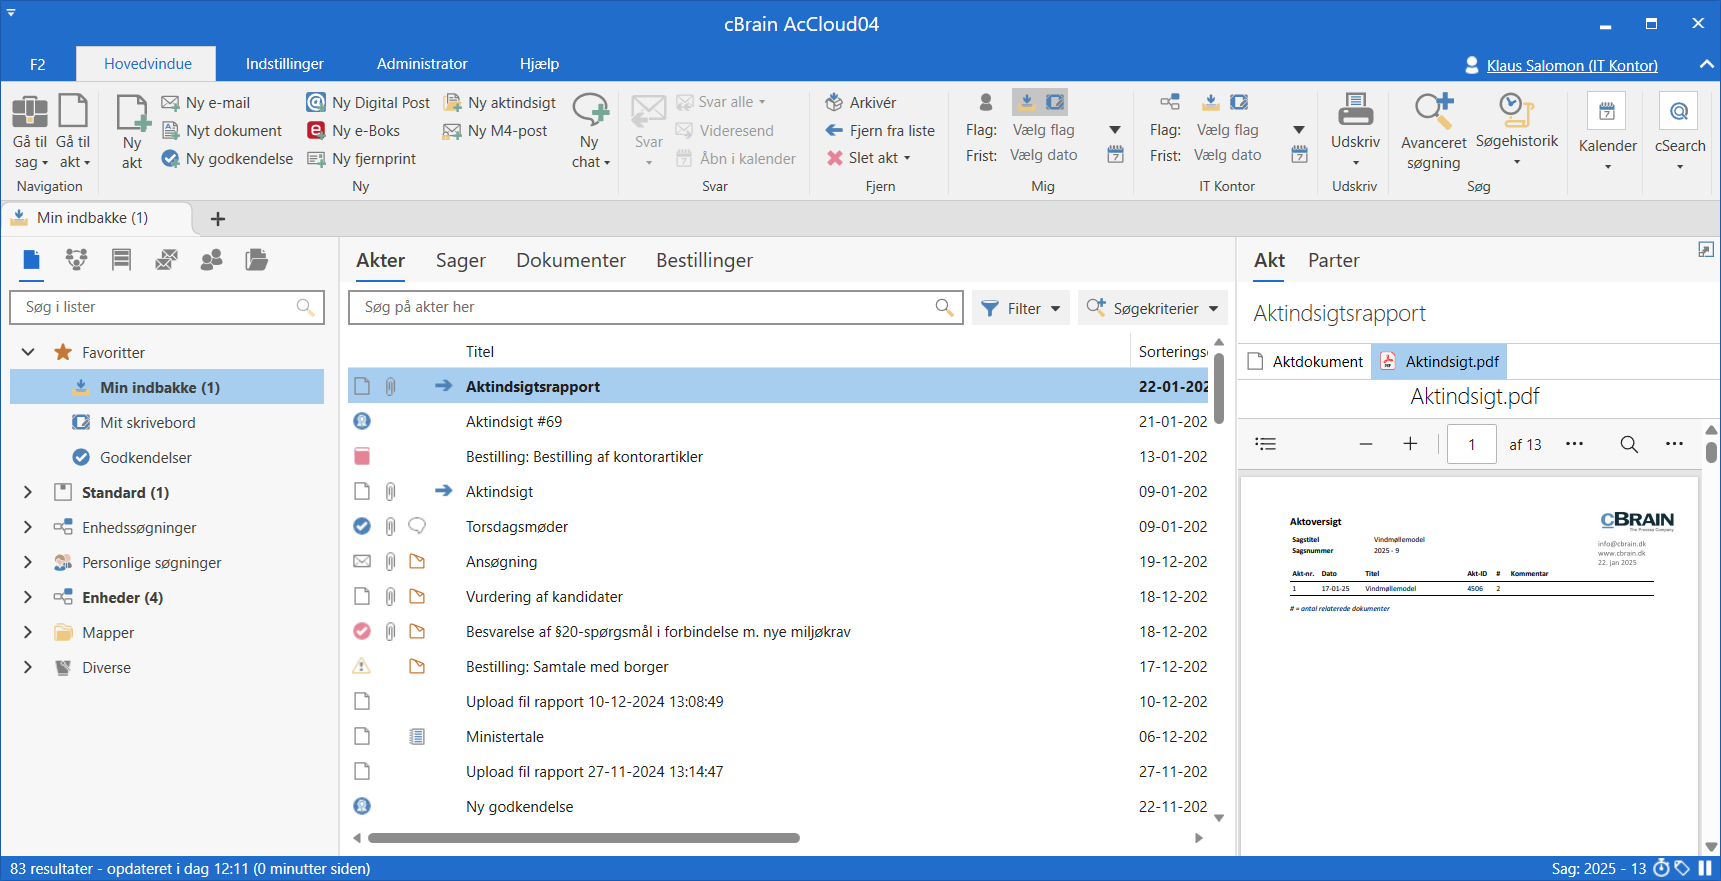Image resolution: width=1721 pixels, height=881 pixels.
Task: Click Fjern fra liste button
Action: pyautogui.click(x=880, y=130)
